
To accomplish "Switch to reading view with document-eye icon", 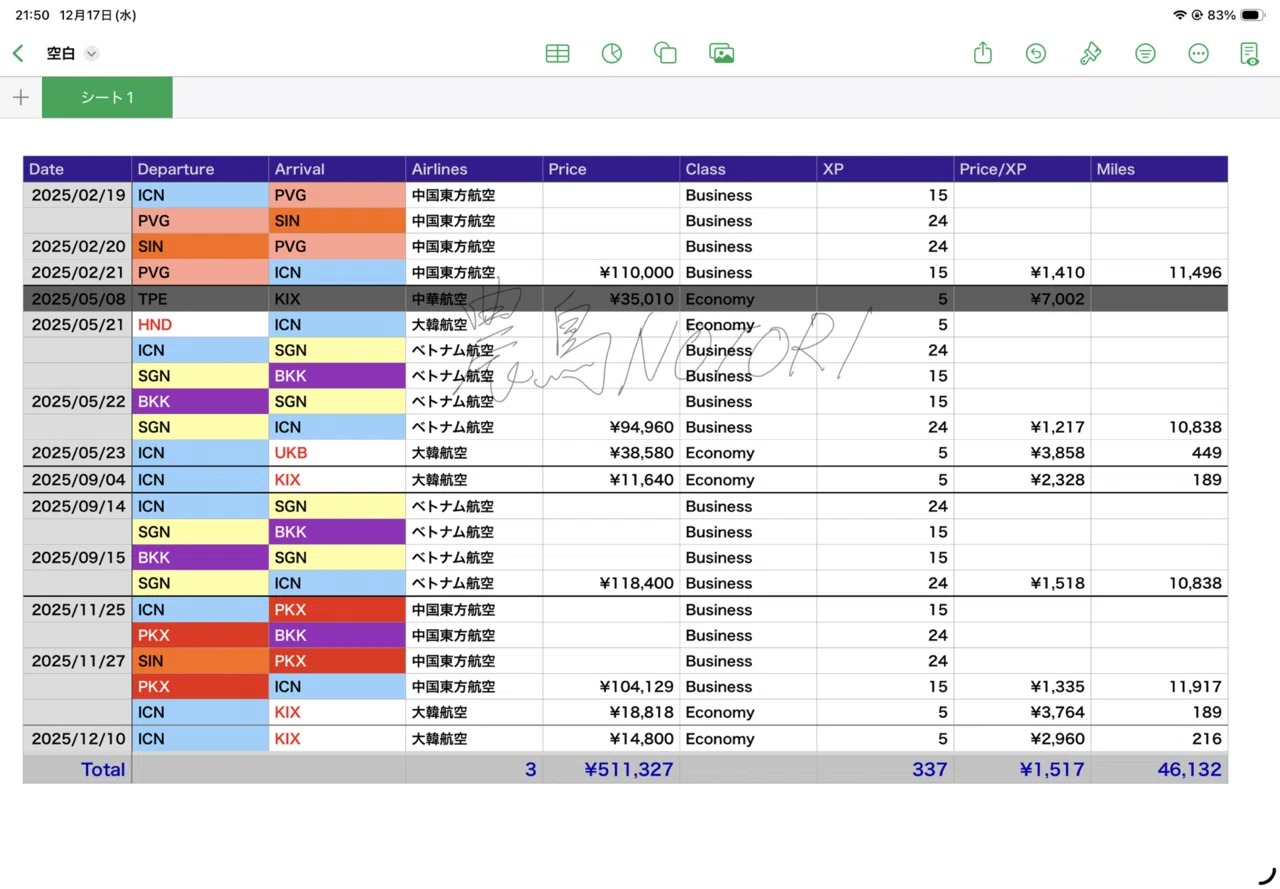I will coord(1249,54).
